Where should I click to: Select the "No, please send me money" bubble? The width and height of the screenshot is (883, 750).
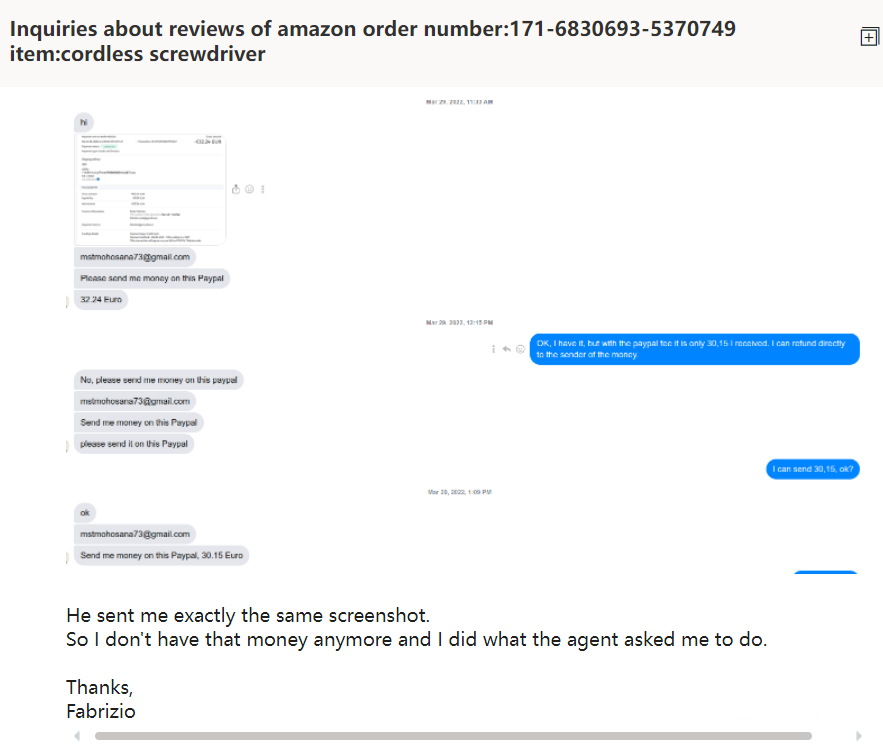pos(160,380)
